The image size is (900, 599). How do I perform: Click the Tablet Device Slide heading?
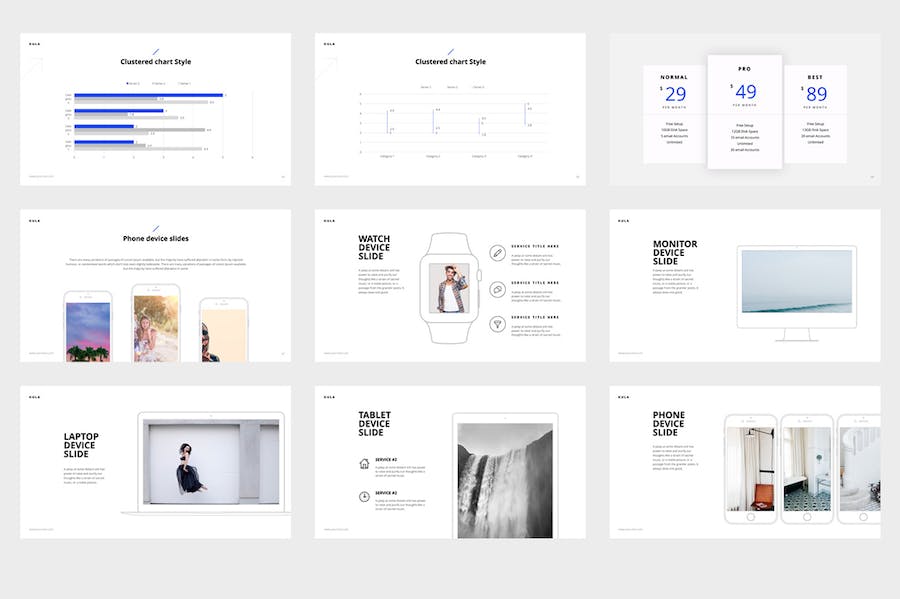(375, 424)
